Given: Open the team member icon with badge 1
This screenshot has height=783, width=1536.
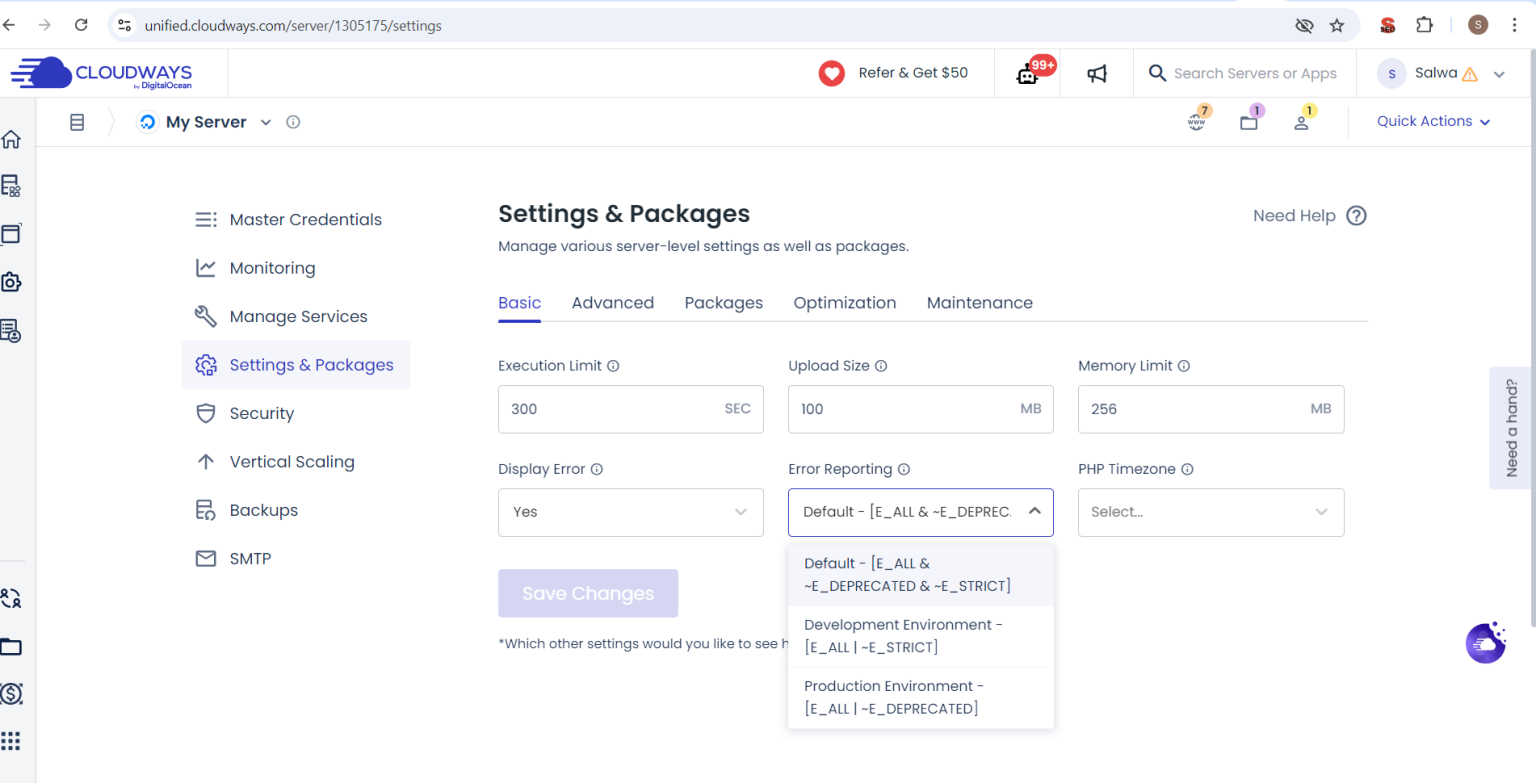Looking at the screenshot, I should (1301, 122).
